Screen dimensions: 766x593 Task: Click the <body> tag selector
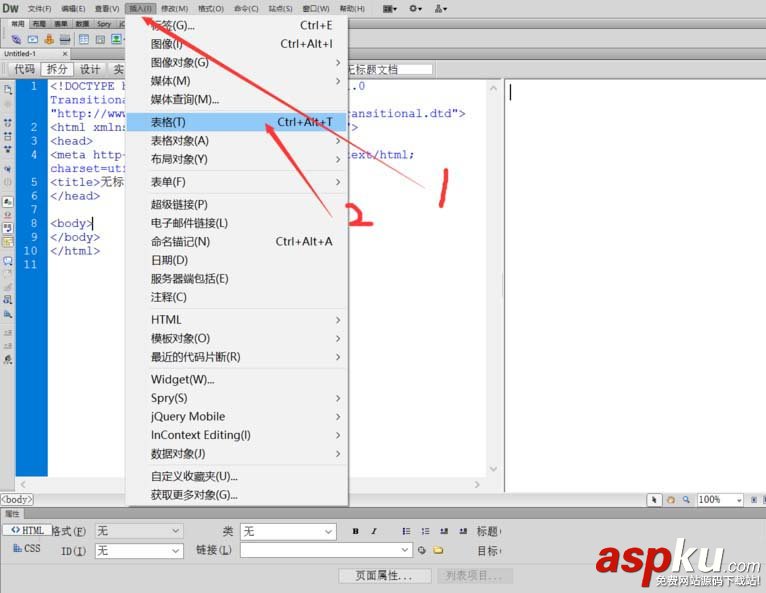click(17, 500)
